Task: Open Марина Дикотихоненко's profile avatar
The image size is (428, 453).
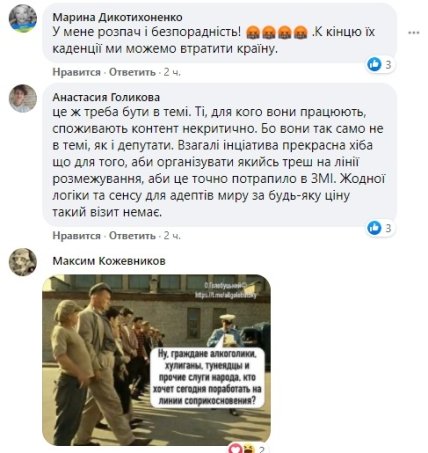Action: click(x=23, y=19)
